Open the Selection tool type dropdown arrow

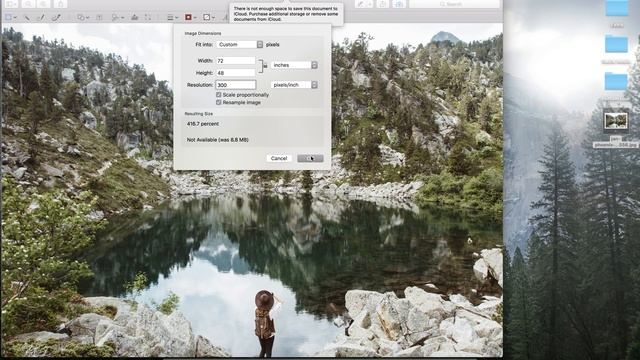coord(15,18)
